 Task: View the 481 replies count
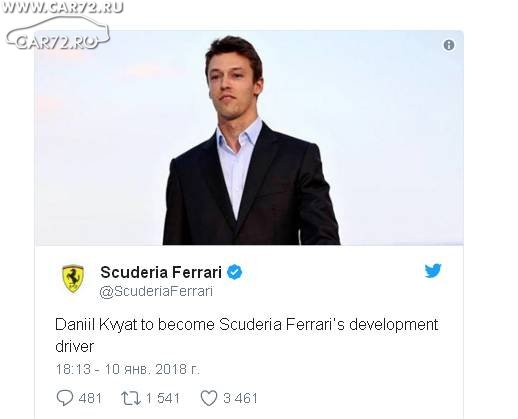coord(90,398)
